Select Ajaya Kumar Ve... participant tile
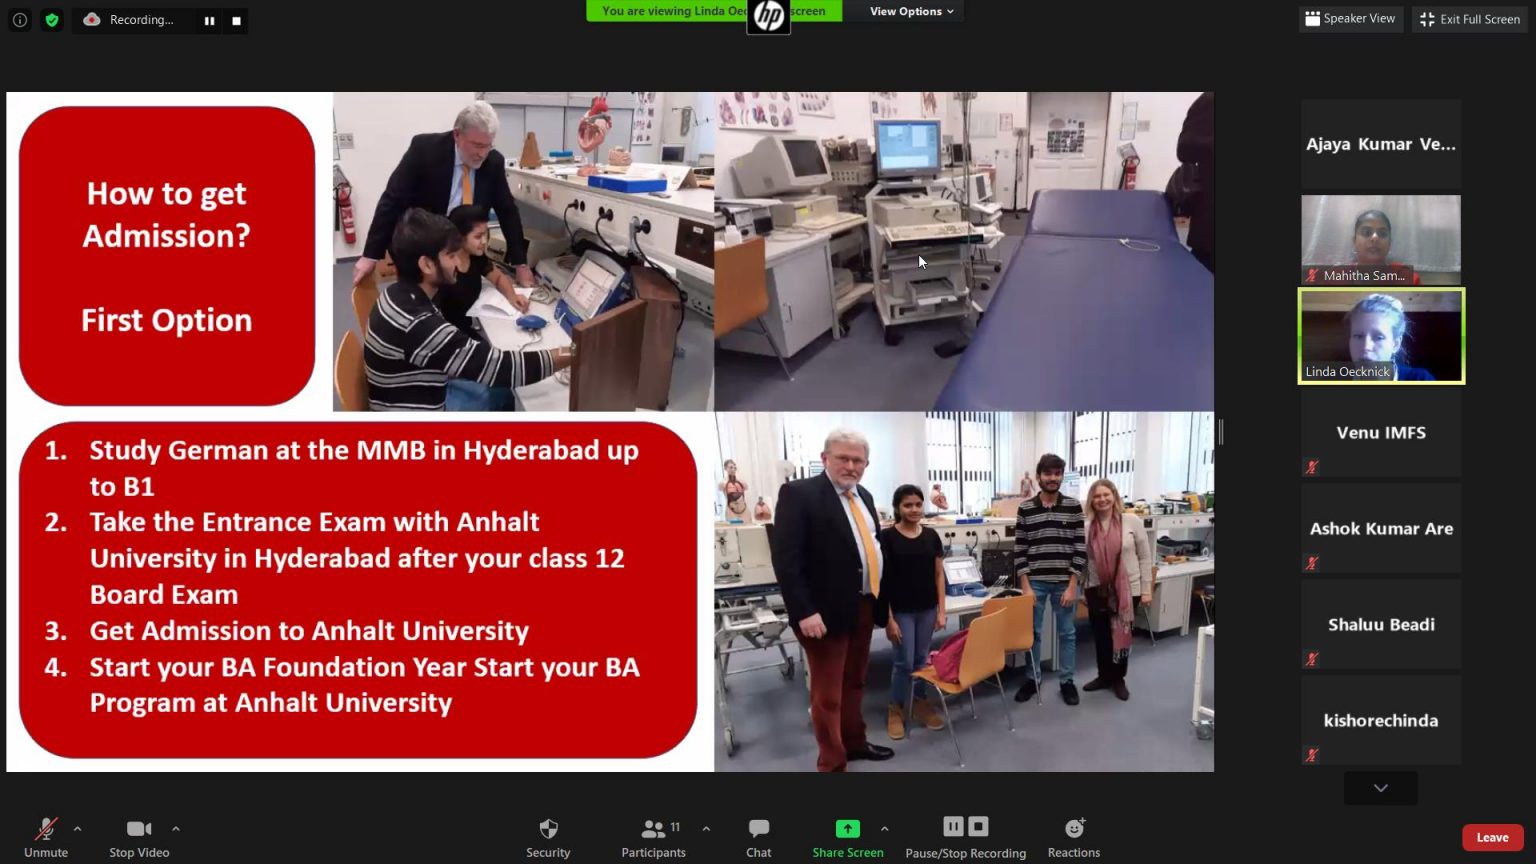Screen dimensions: 1536x864 point(1381,144)
